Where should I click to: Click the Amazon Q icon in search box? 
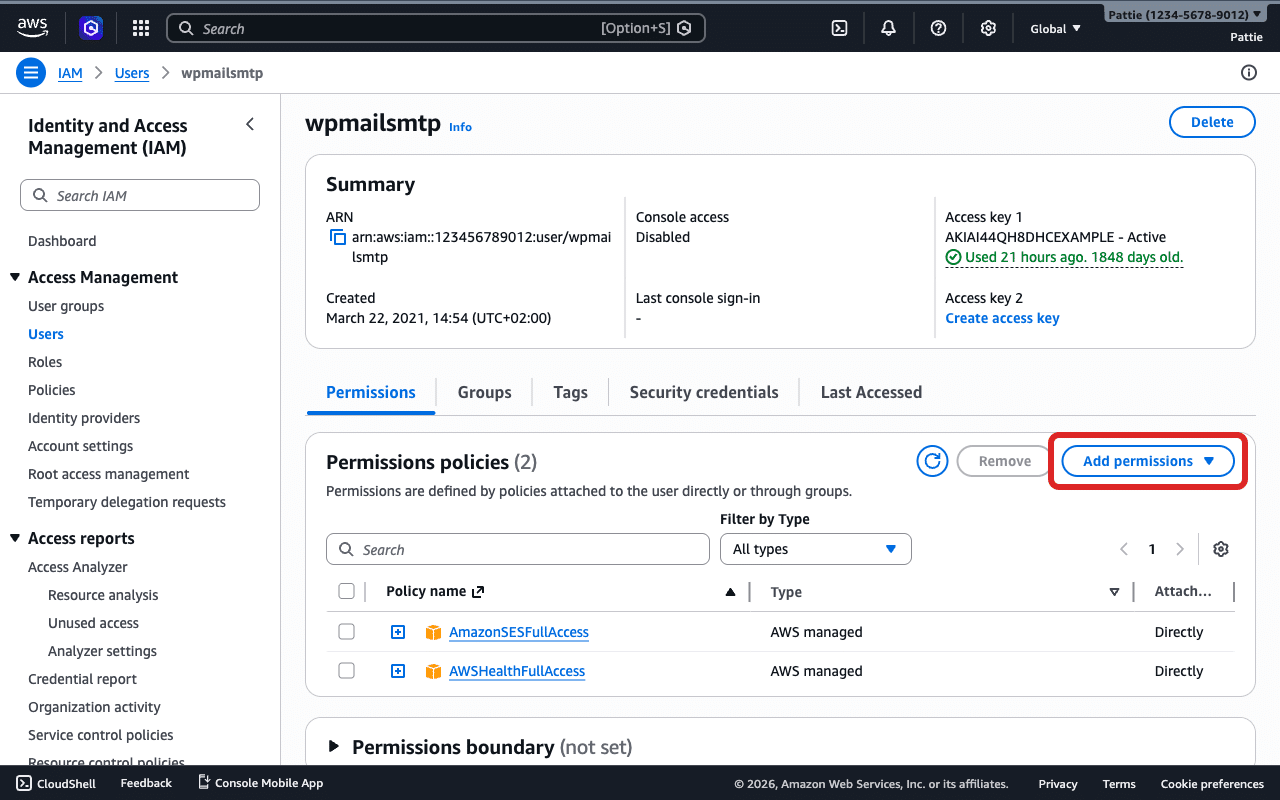[x=684, y=28]
